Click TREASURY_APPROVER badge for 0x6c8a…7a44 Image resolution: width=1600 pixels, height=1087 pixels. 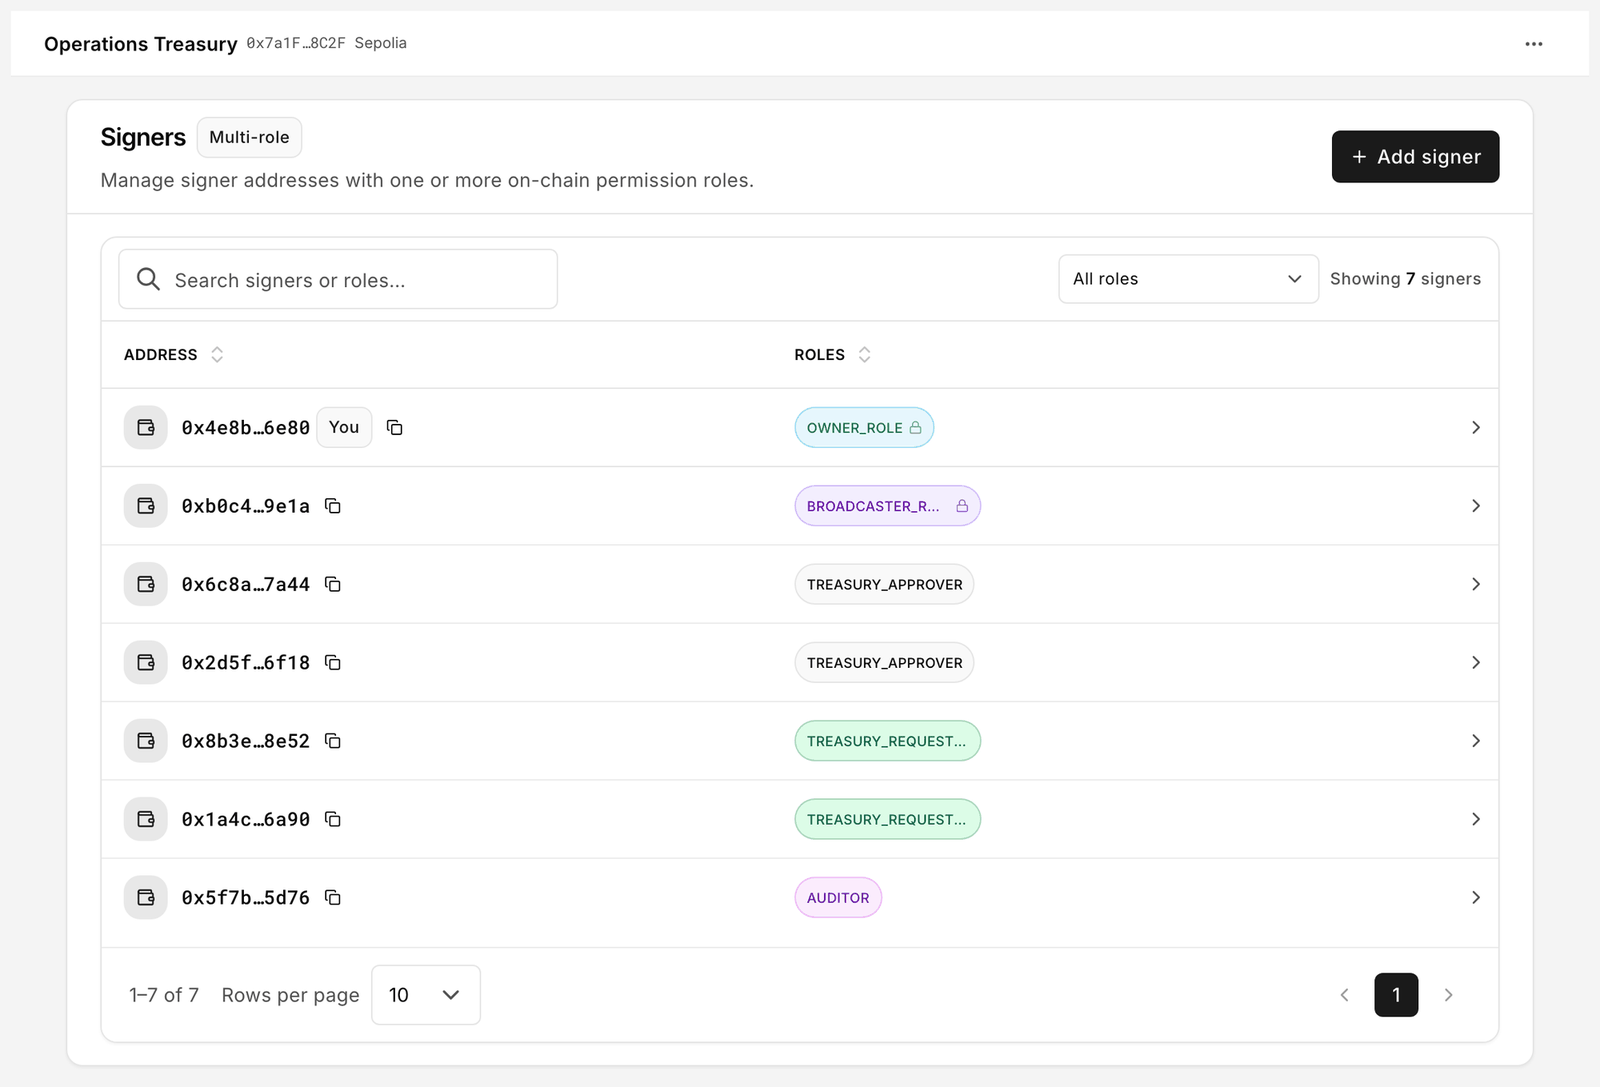(x=884, y=584)
